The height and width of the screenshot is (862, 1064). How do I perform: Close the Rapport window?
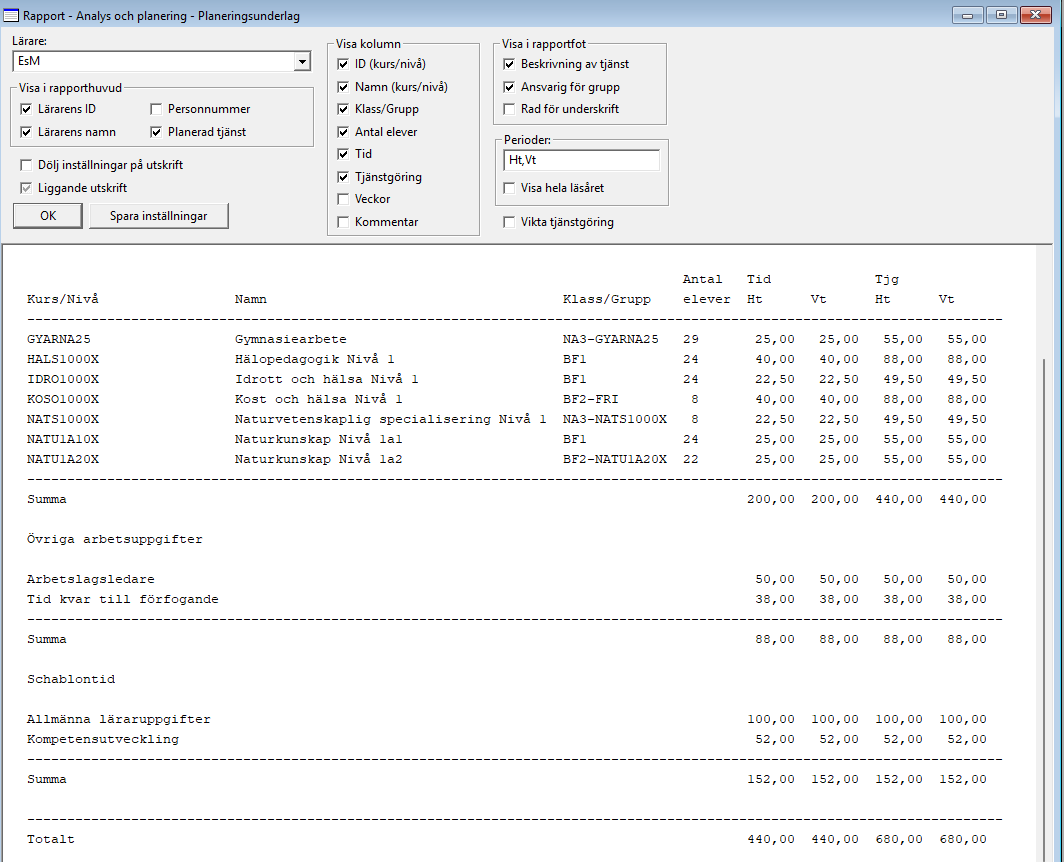point(1036,14)
